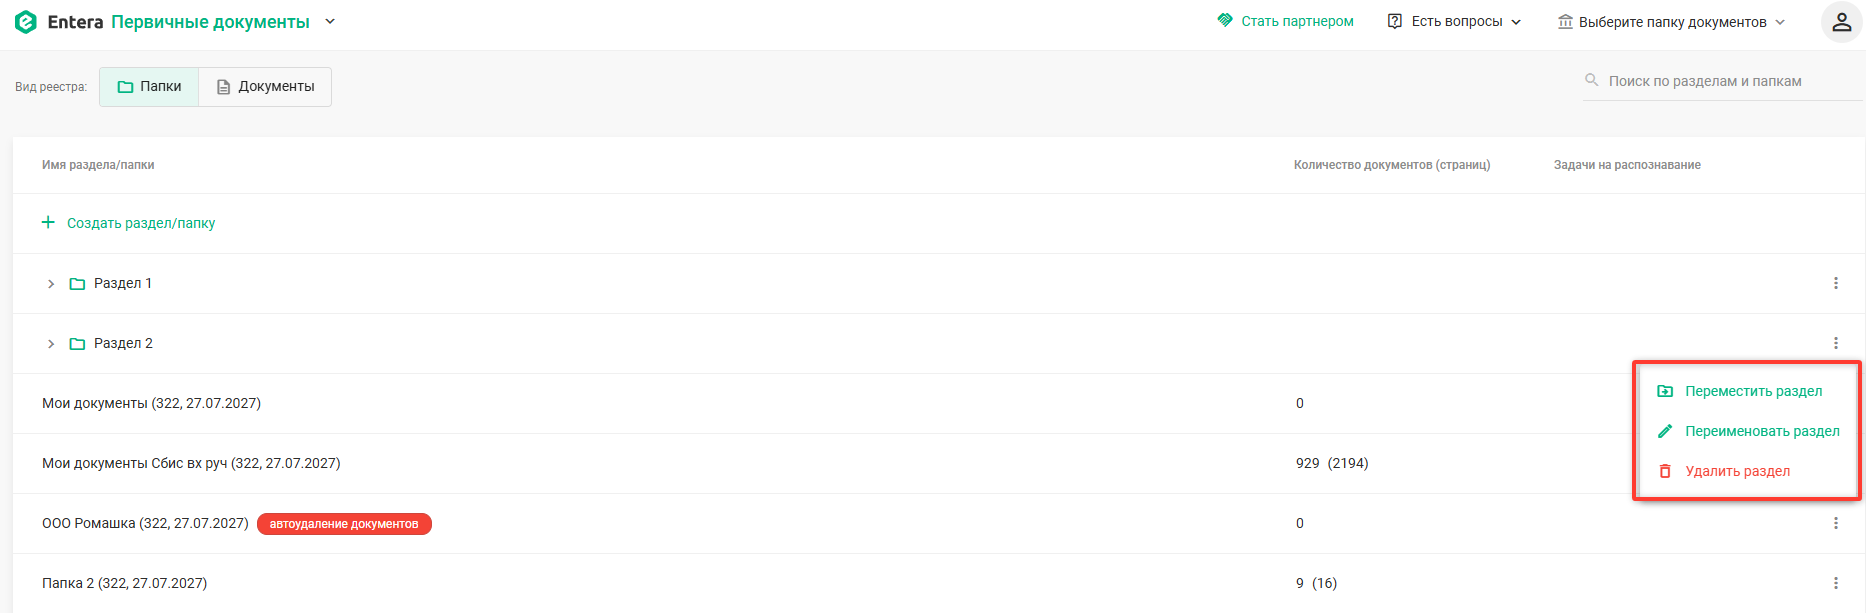This screenshot has width=1866, height=613.
Task: Open the Есть вопросы help dropdown
Action: pos(1455,22)
